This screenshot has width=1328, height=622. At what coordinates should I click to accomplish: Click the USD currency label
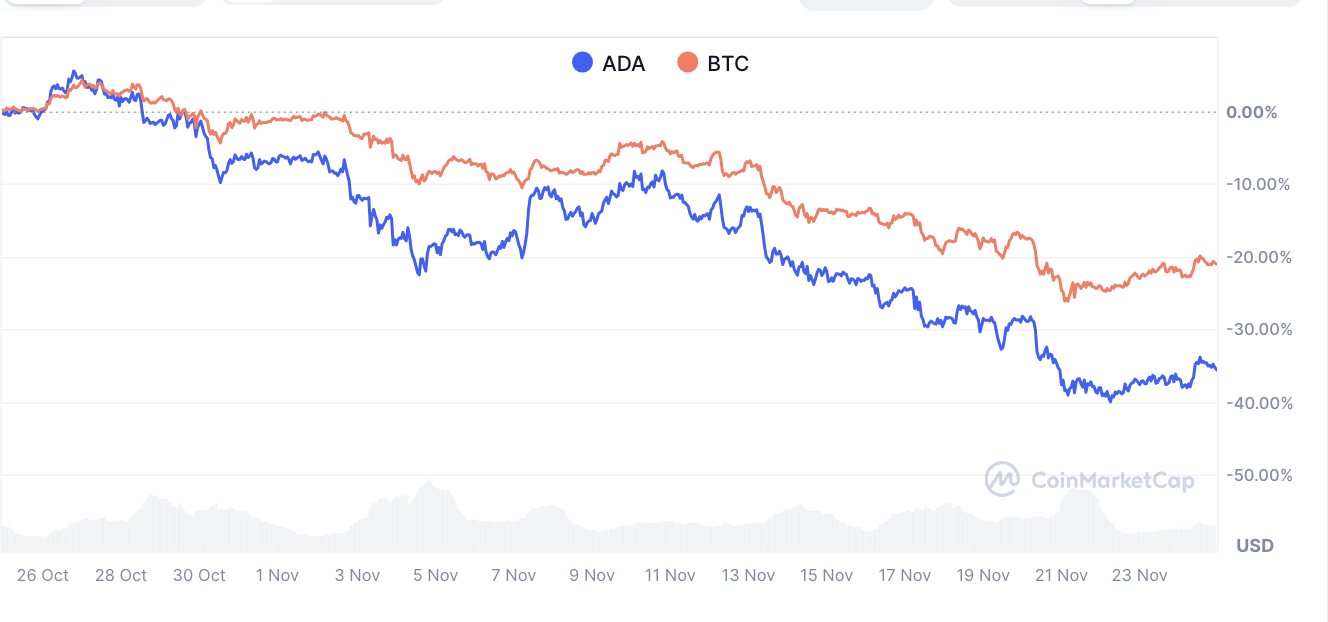(1255, 546)
